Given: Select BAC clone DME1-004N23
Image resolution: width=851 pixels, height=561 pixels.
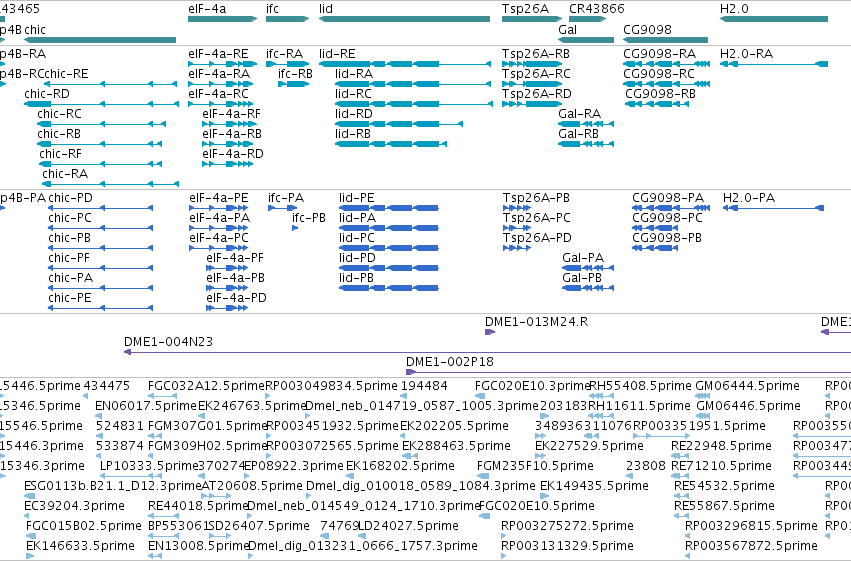Looking at the screenshot, I should pos(487,352).
